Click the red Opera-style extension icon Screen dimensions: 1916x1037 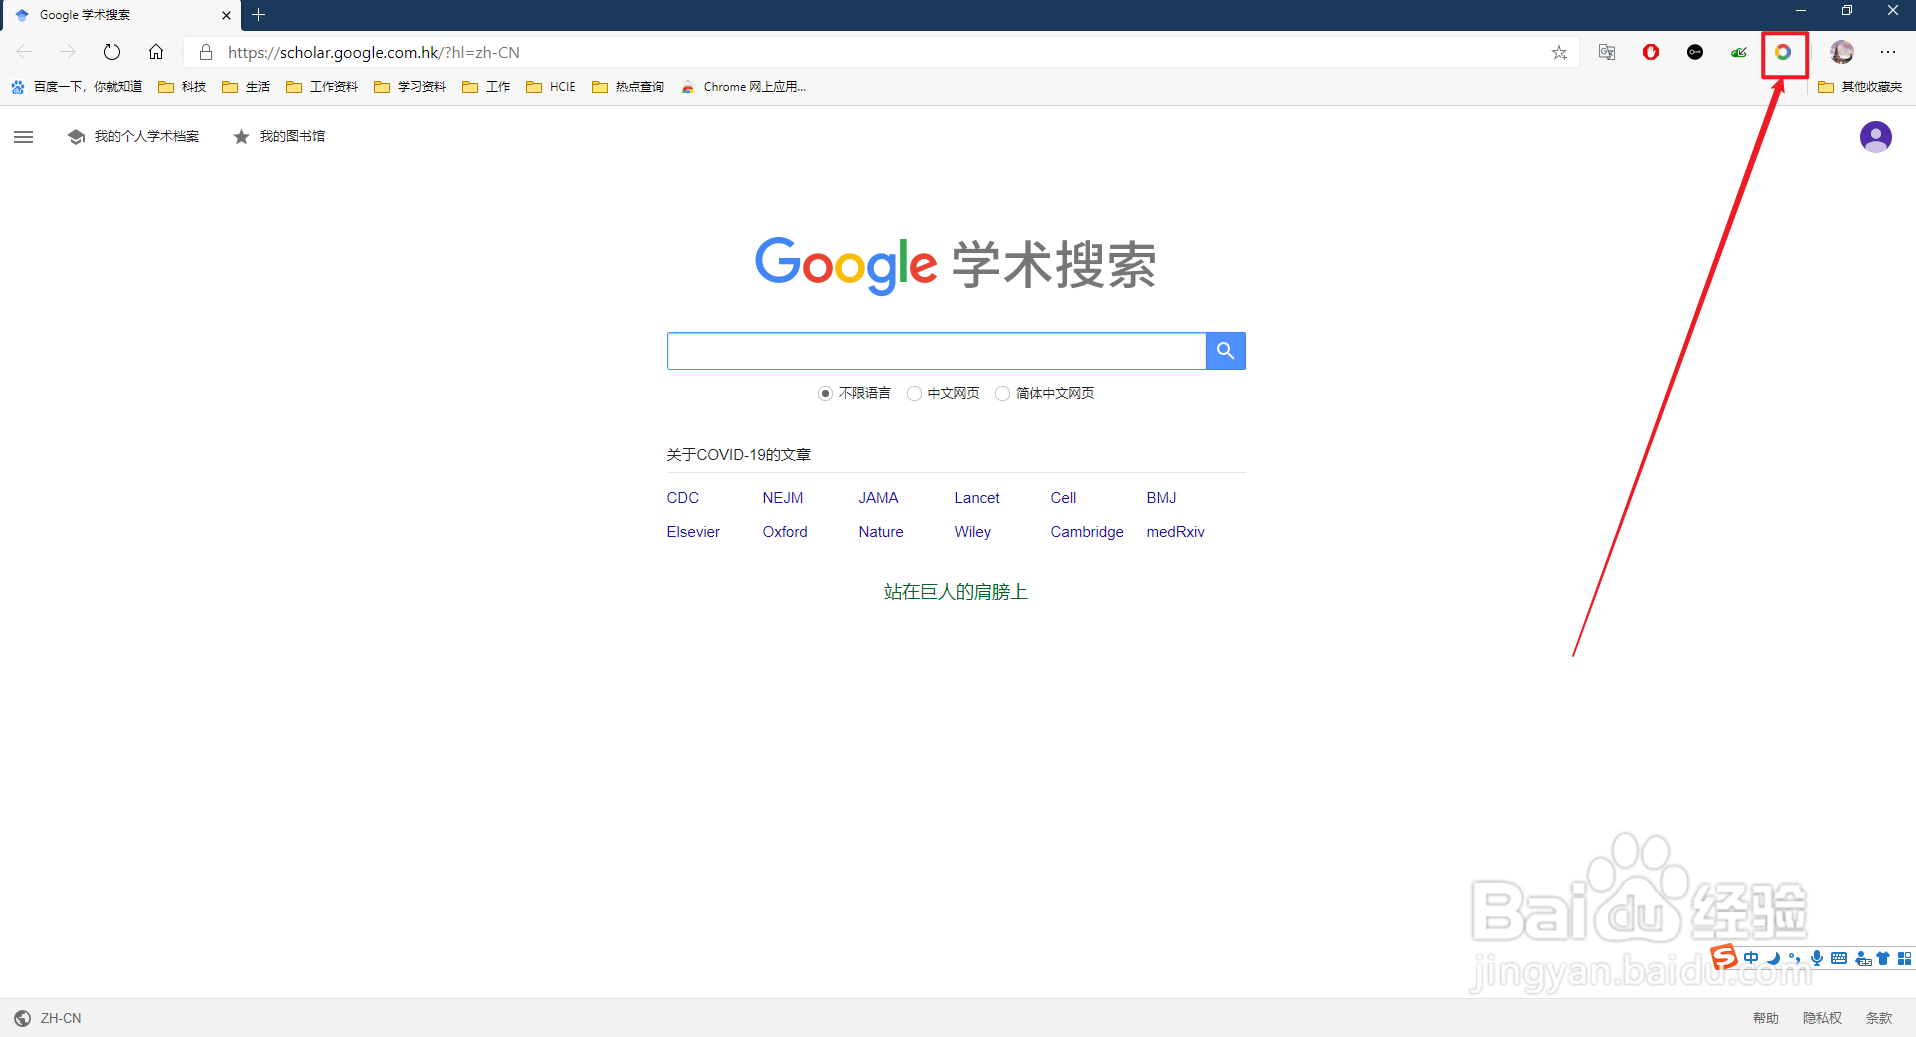(x=1651, y=52)
